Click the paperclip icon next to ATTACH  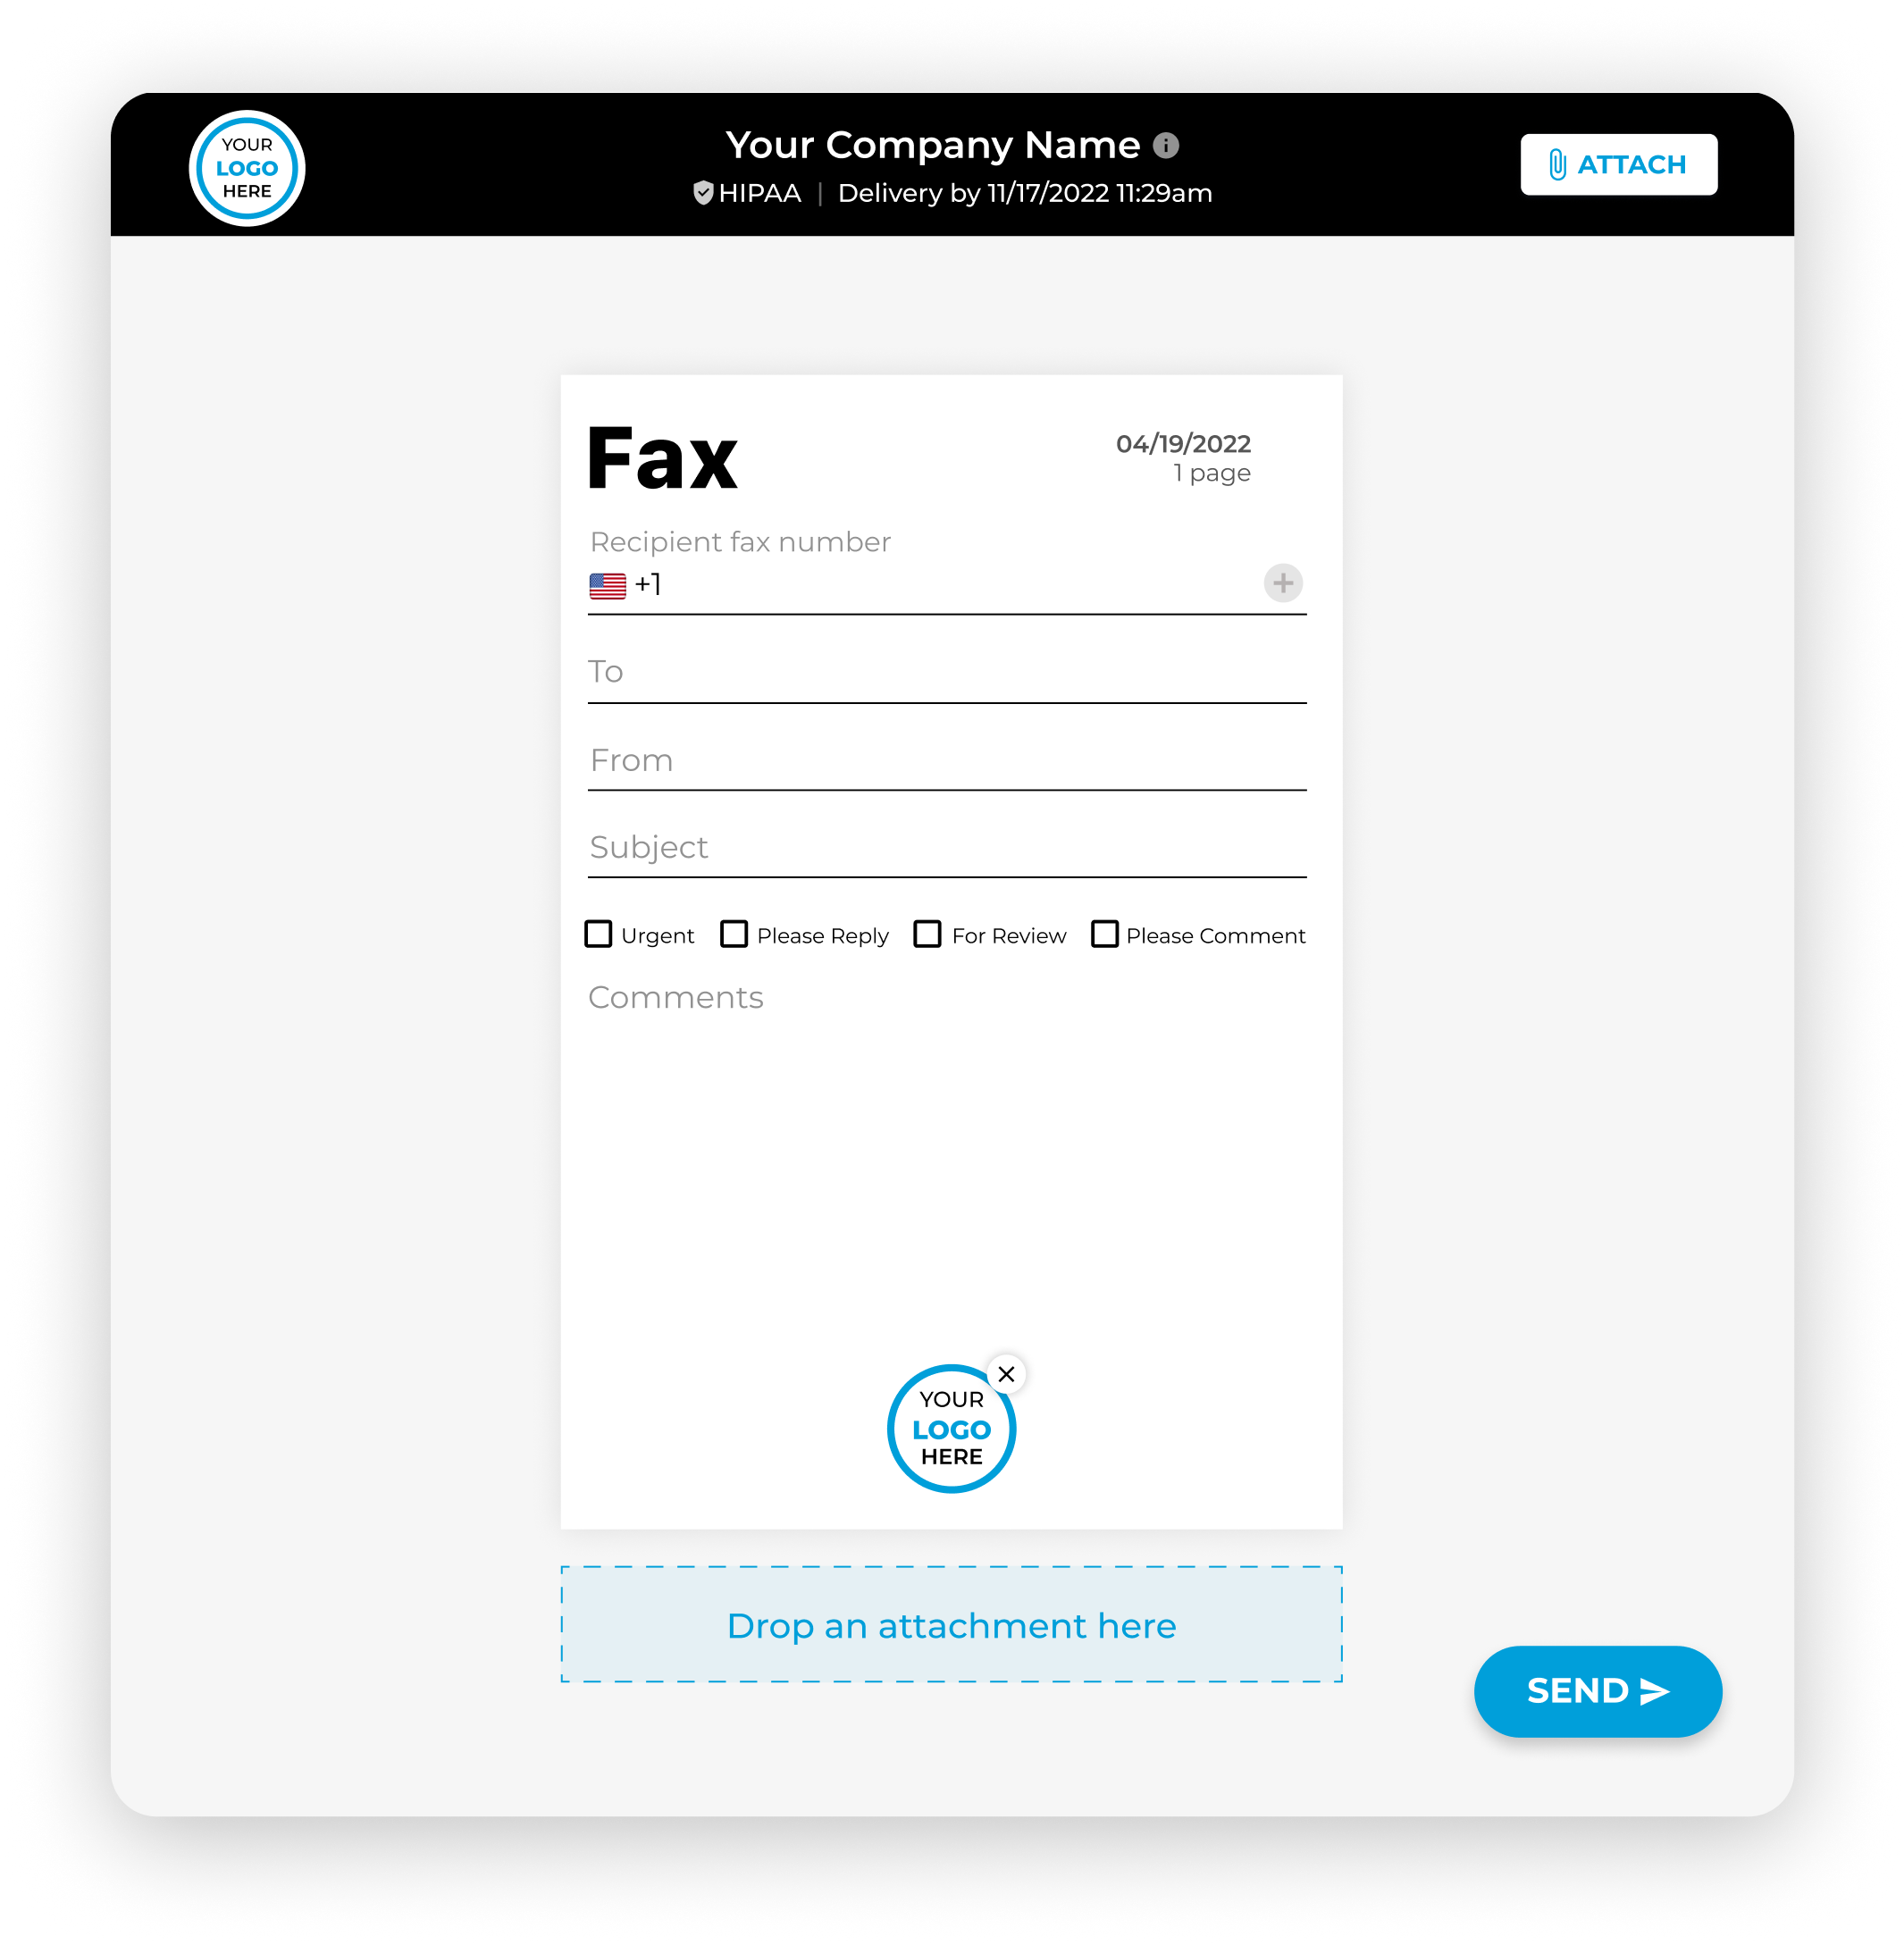point(1557,163)
